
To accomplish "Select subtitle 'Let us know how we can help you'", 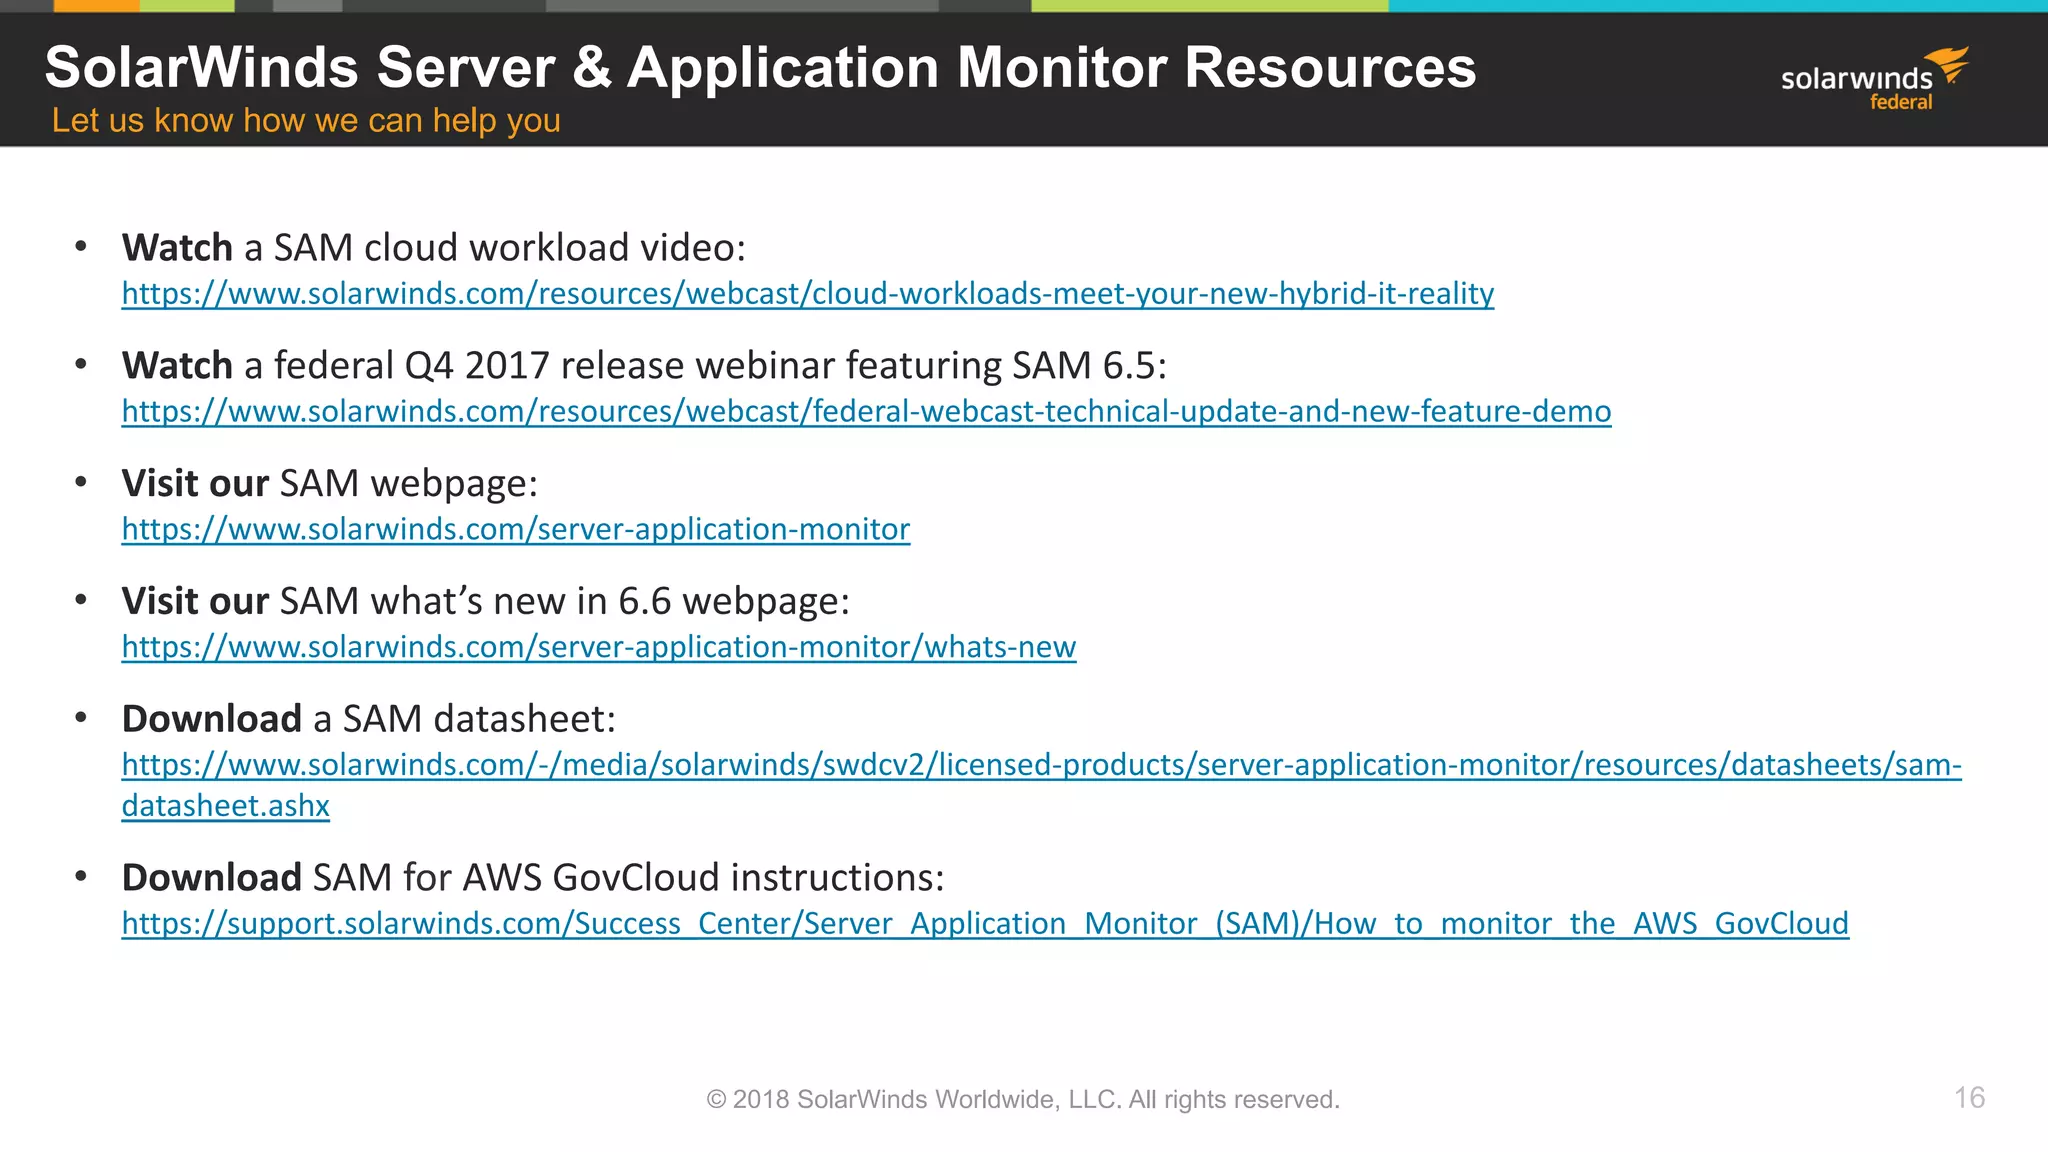I will 306,120.
